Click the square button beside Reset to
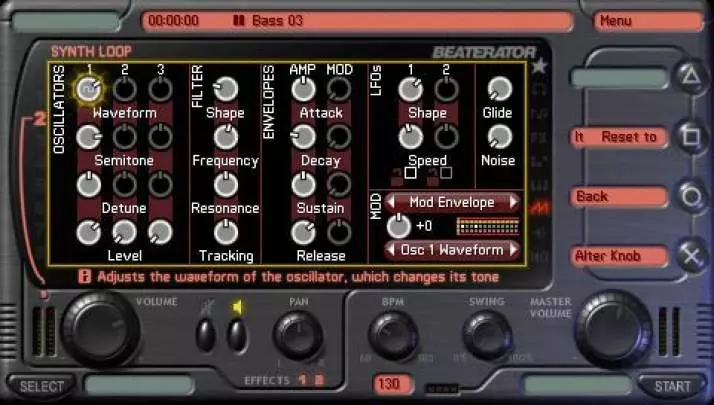 click(691, 136)
